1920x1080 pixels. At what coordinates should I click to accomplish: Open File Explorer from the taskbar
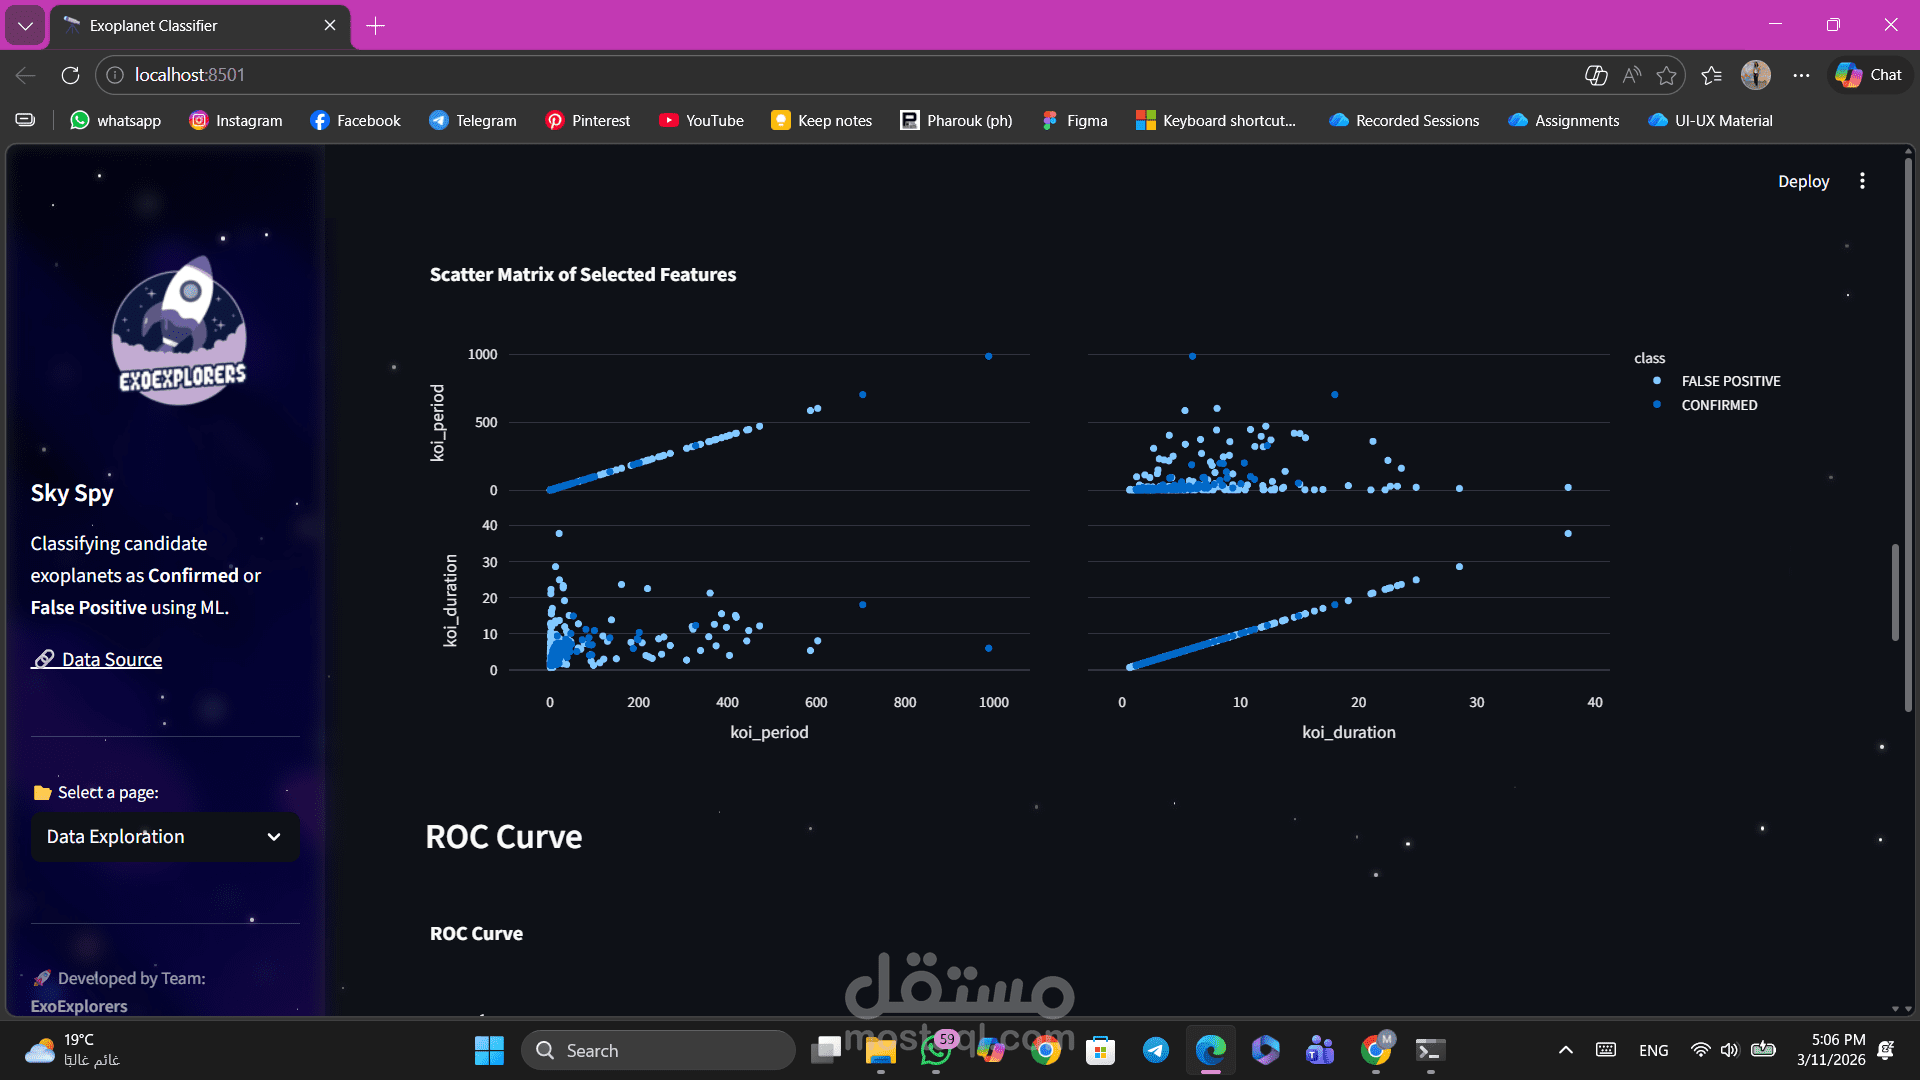pyautogui.click(x=880, y=1050)
